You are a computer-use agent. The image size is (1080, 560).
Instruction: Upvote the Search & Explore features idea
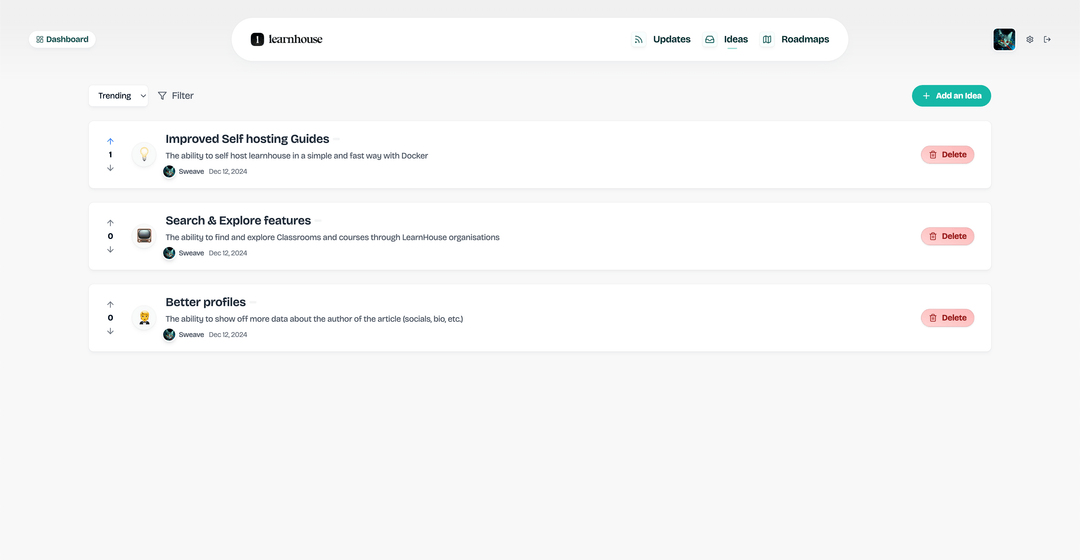pos(110,223)
